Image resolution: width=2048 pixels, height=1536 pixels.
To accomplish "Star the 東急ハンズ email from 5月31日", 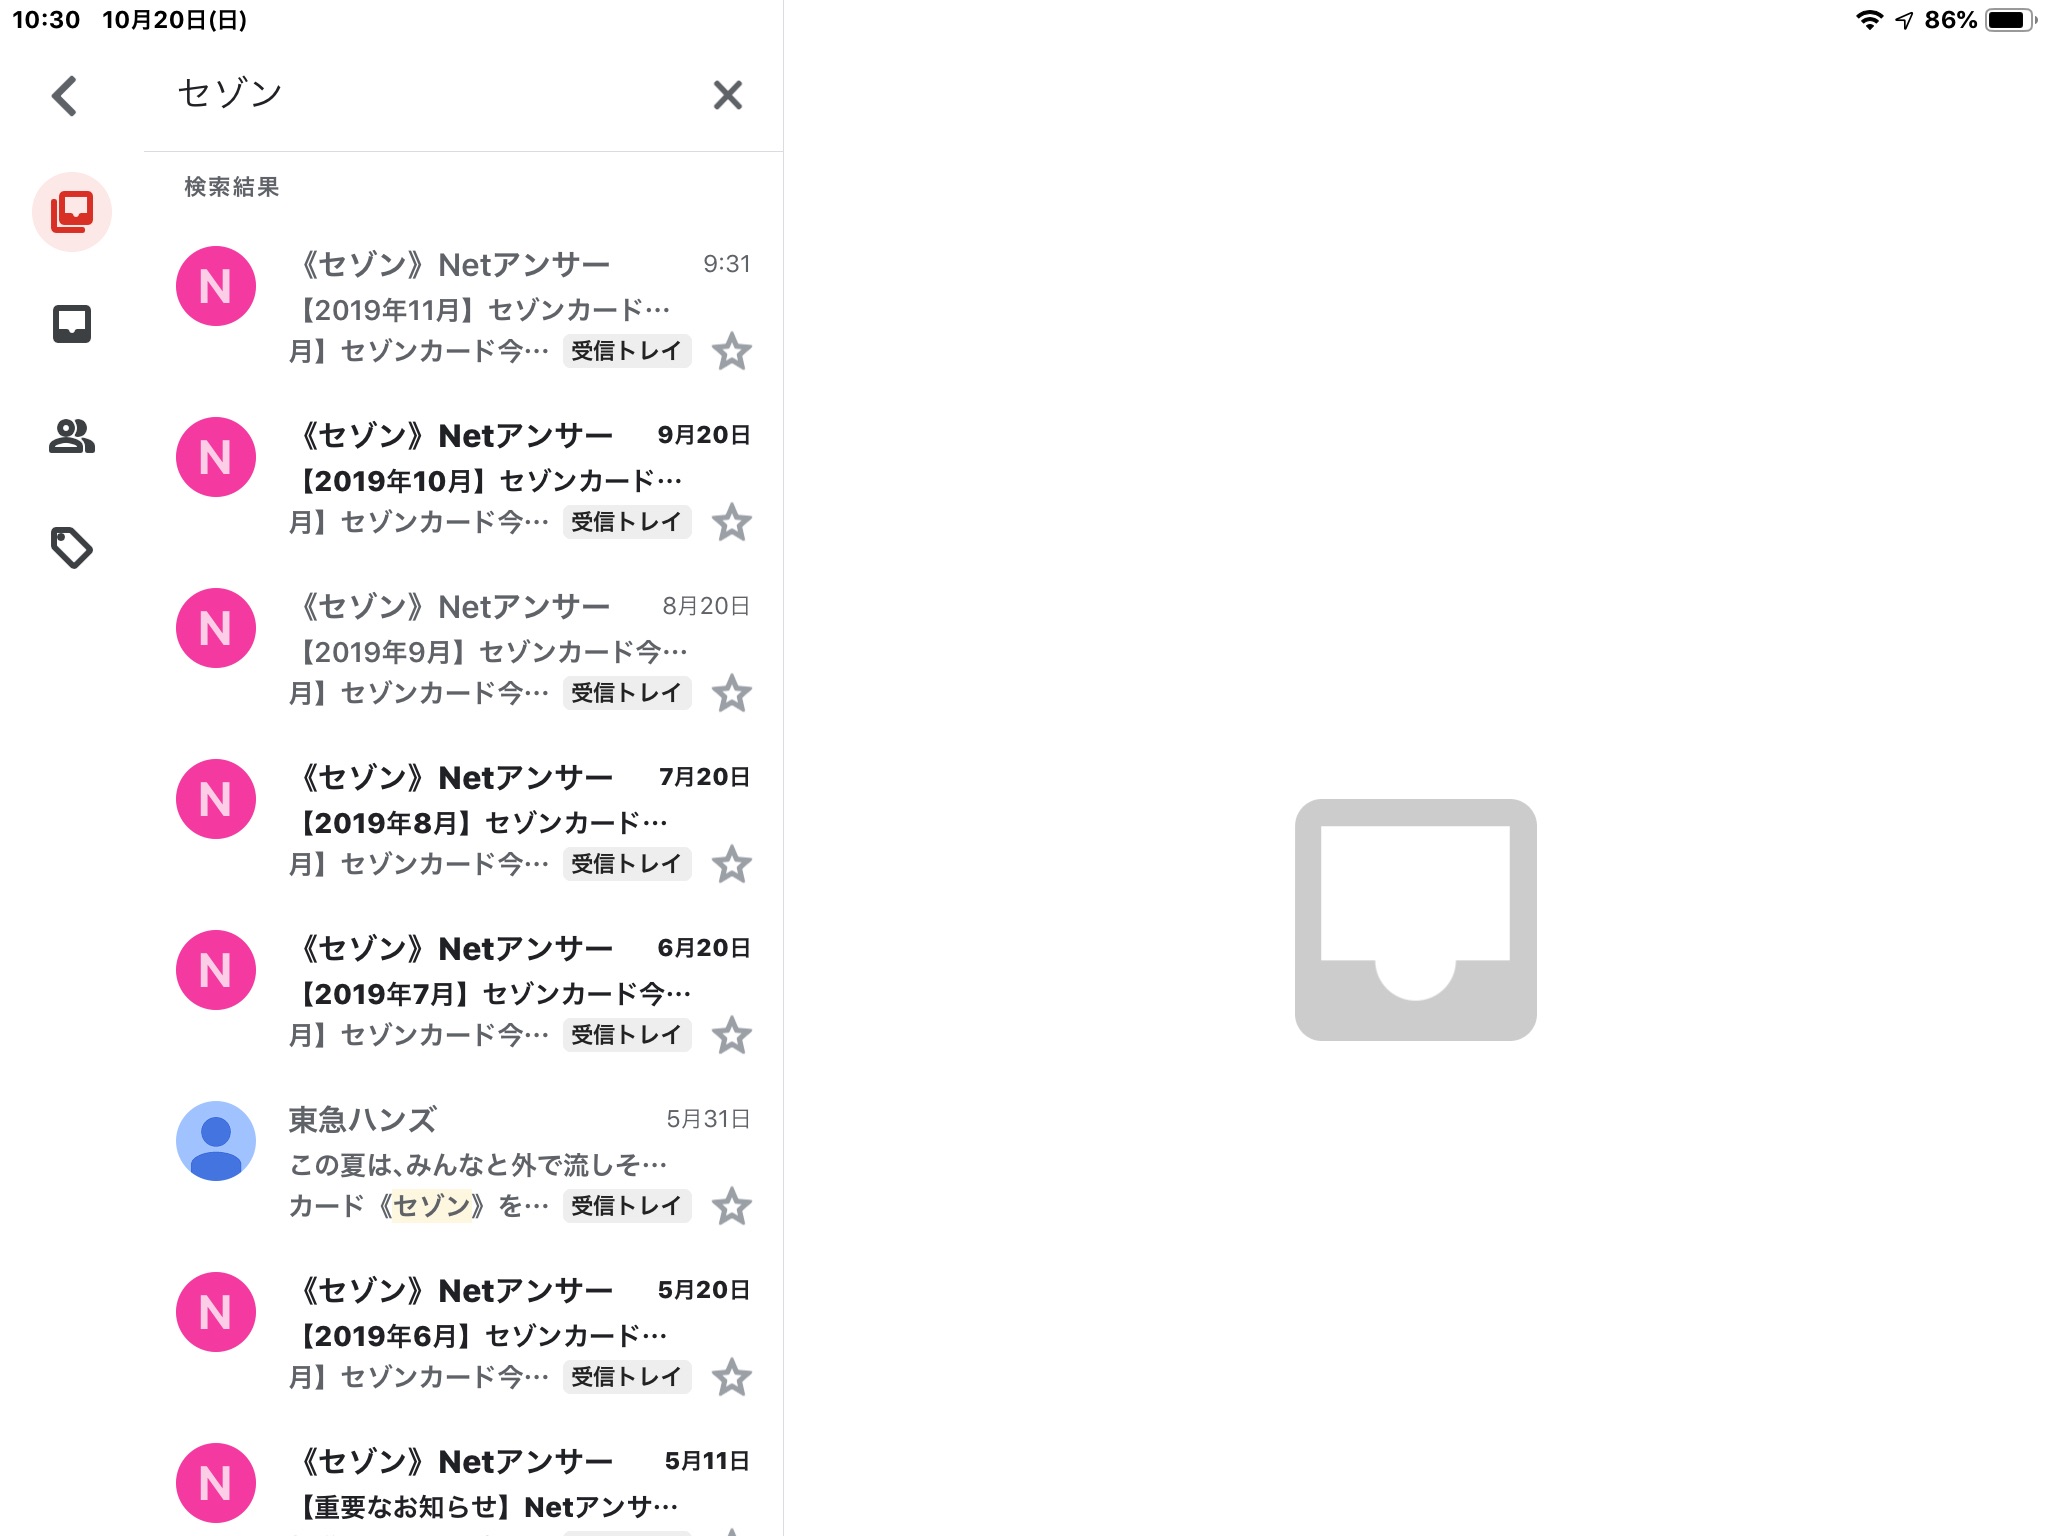I will tap(732, 1206).
